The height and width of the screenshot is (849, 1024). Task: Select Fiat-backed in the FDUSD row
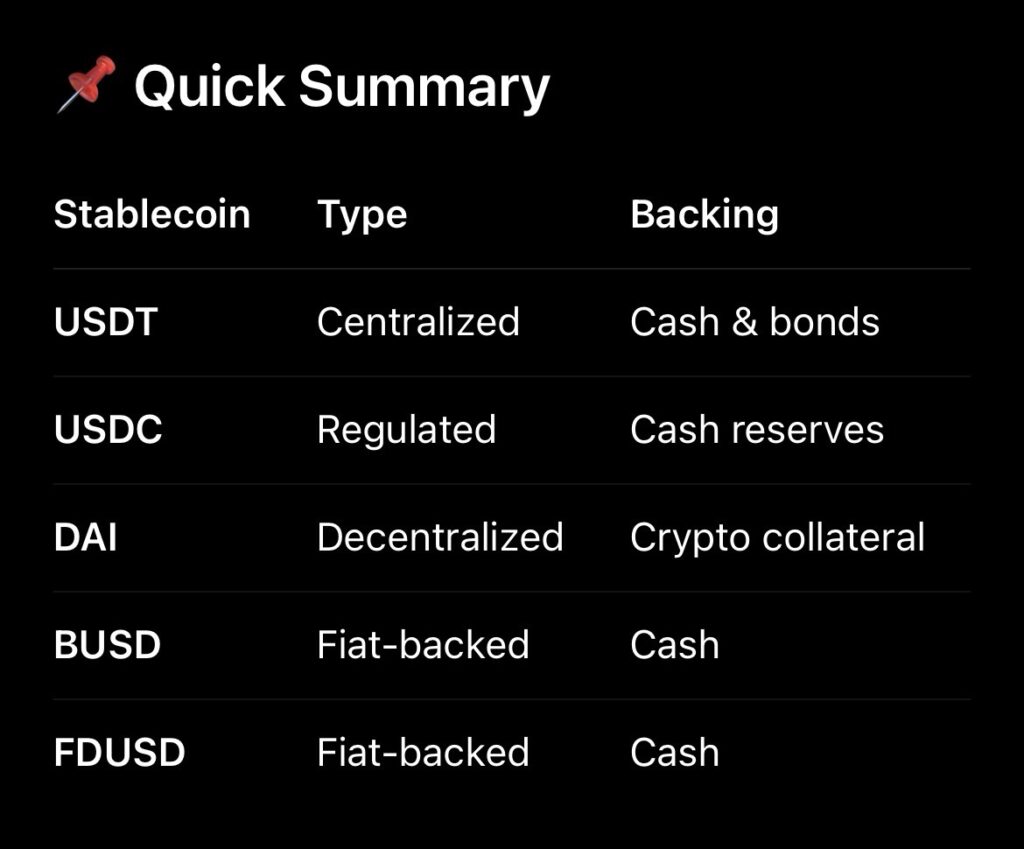coord(423,753)
